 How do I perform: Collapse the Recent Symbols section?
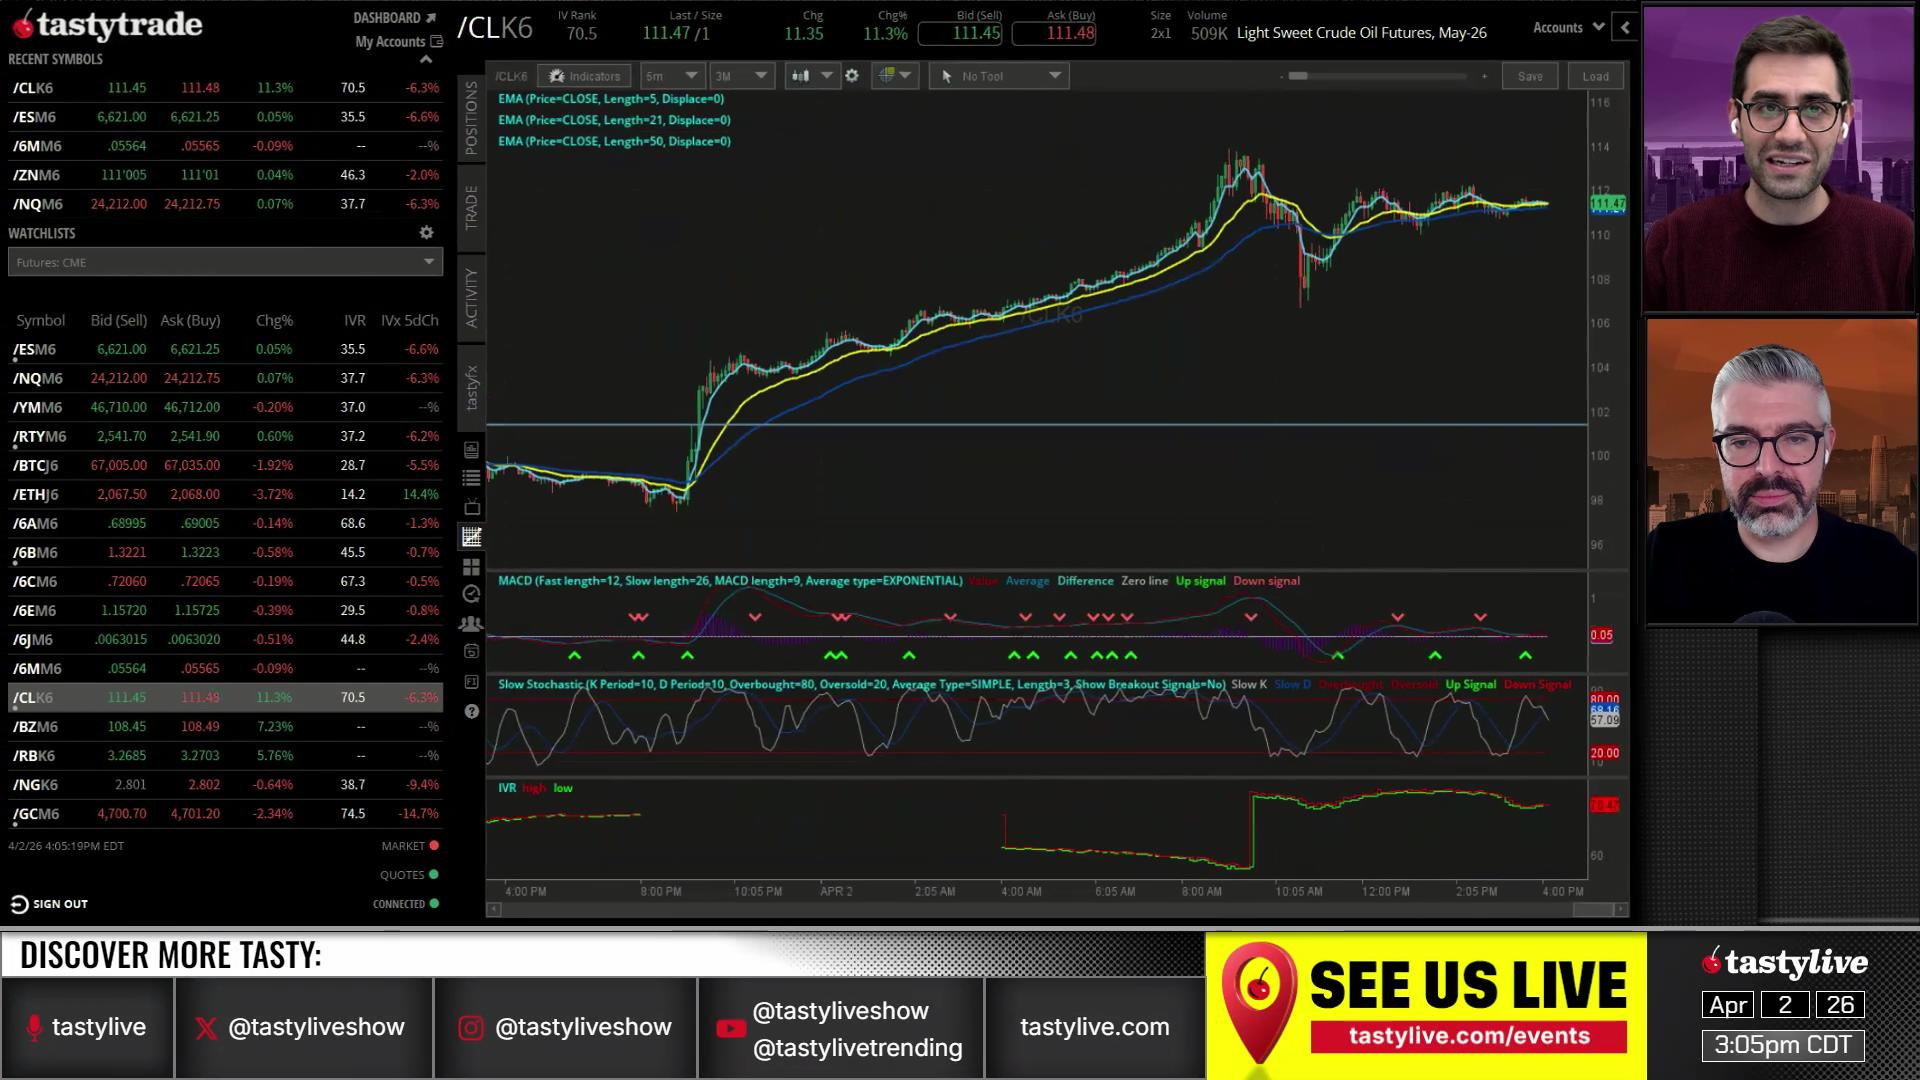pos(426,60)
